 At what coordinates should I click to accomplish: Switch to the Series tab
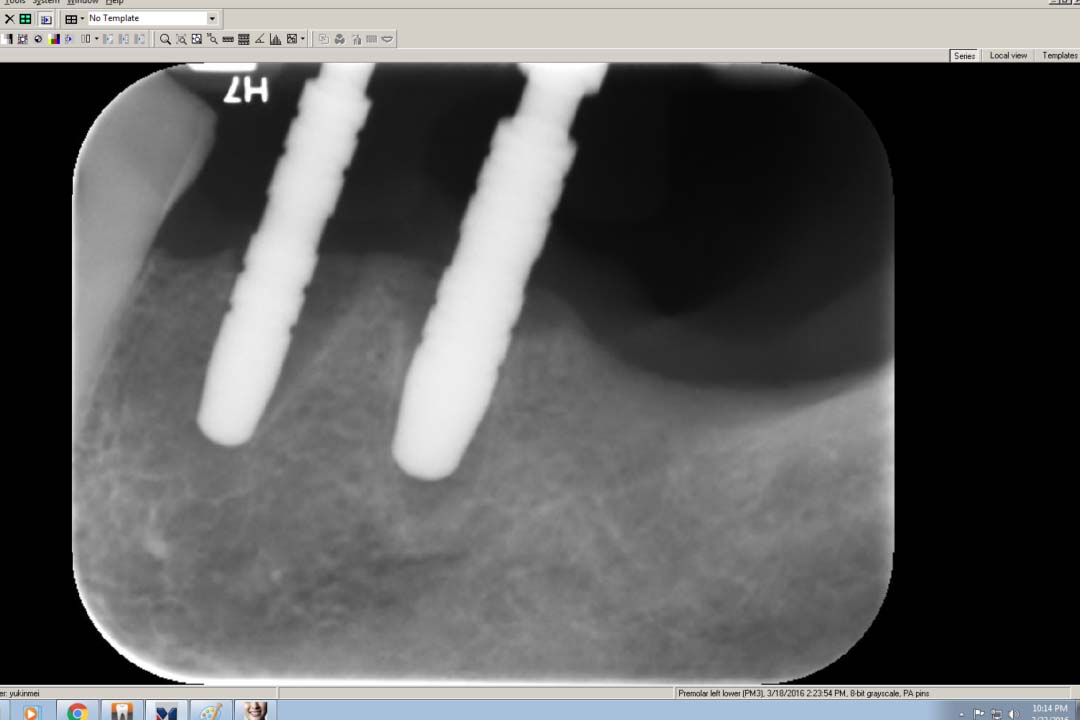(964, 56)
